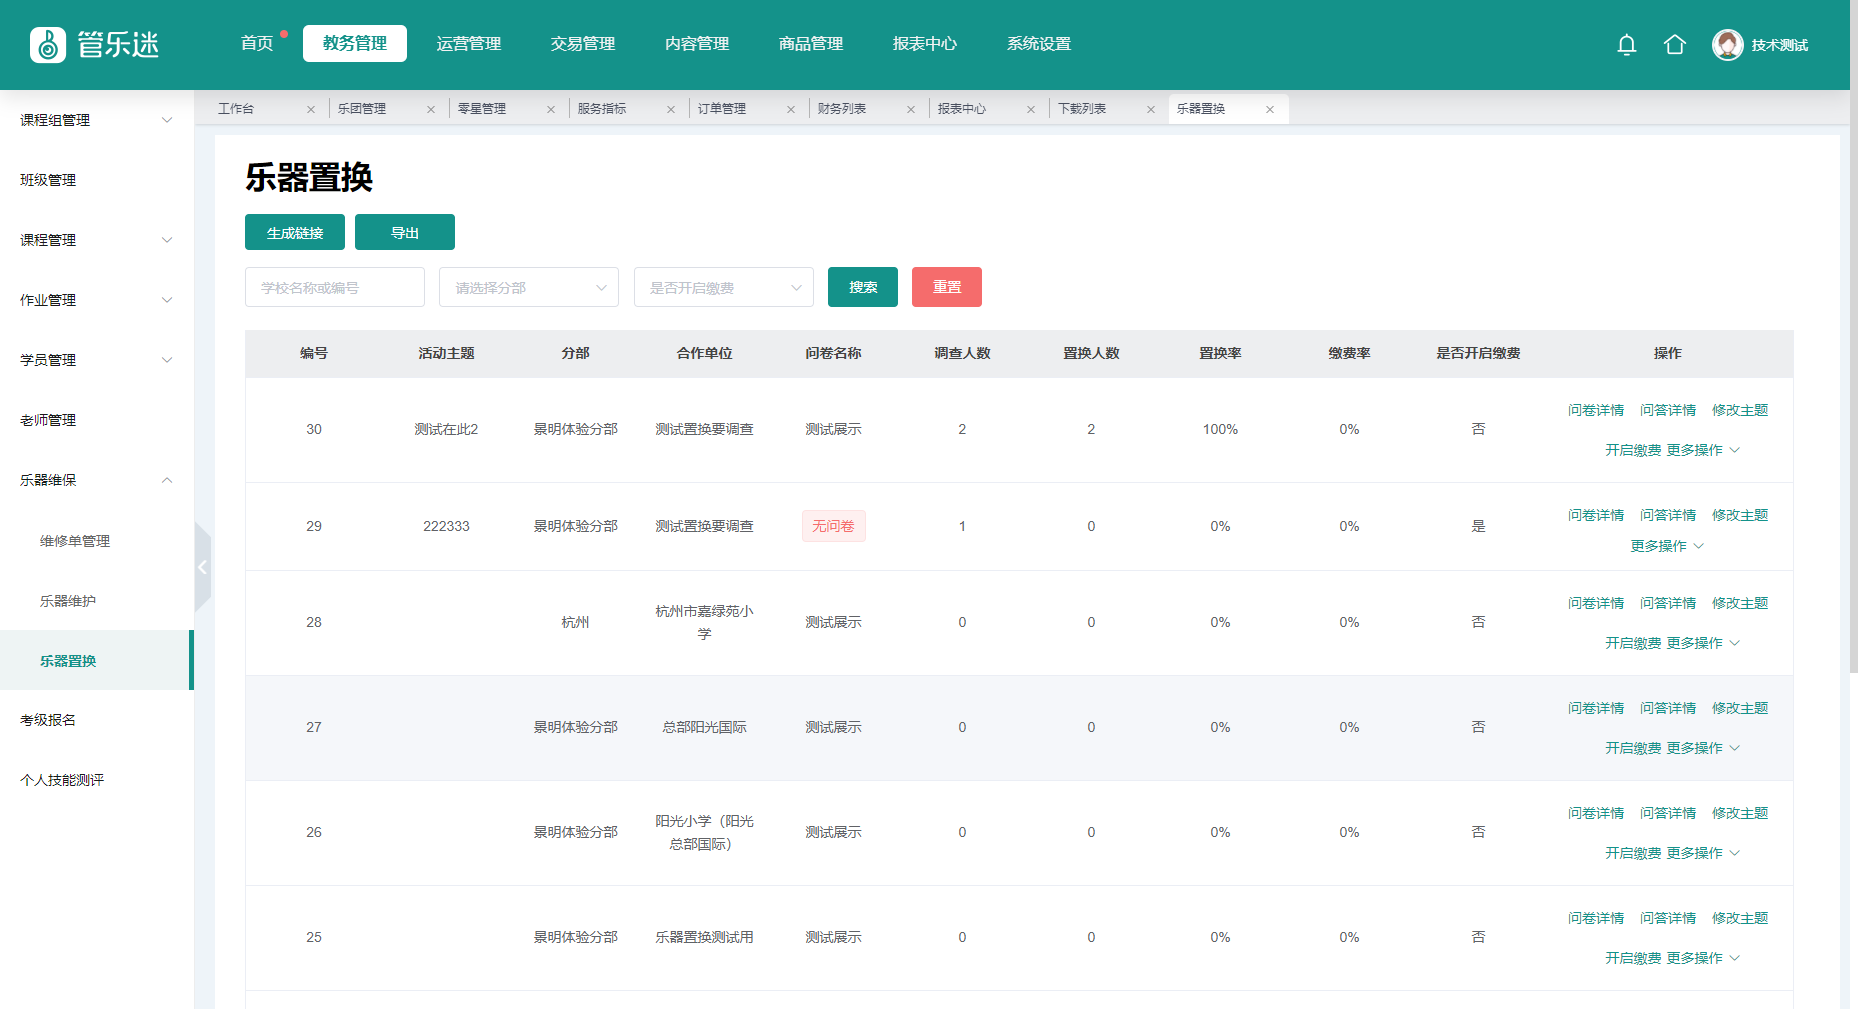This screenshot has width=1858, height=1009.
Task: Close the 乐器置换 tab
Action: [1270, 110]
